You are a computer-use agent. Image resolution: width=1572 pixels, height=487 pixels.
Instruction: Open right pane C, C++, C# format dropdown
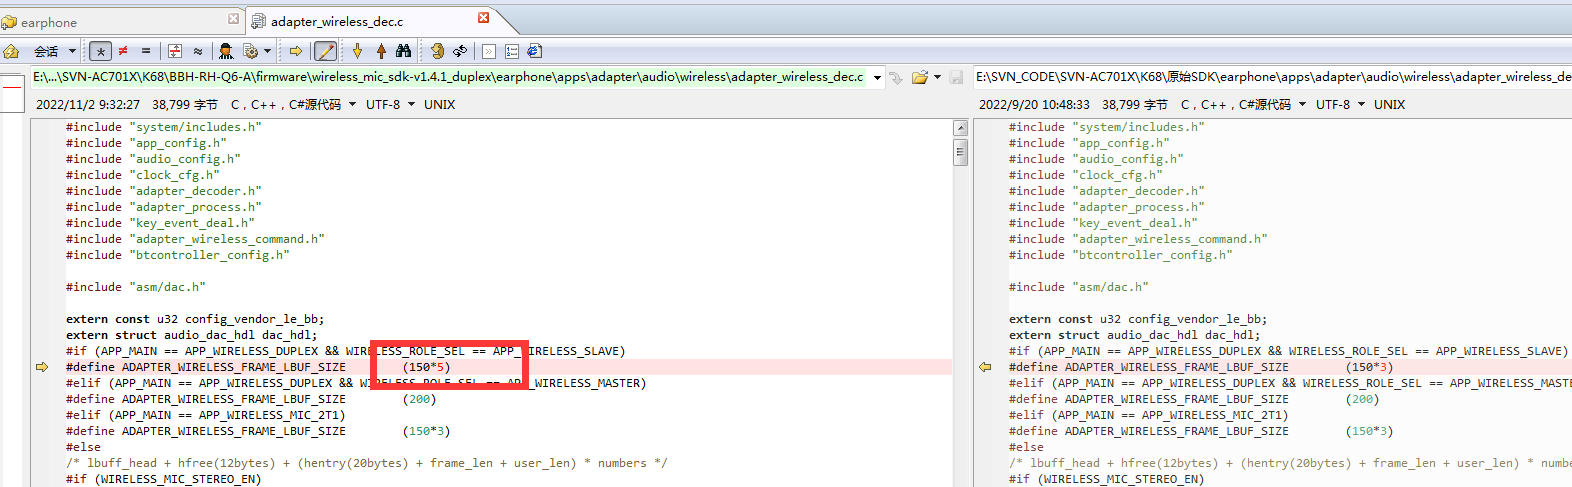[1243, 104]
